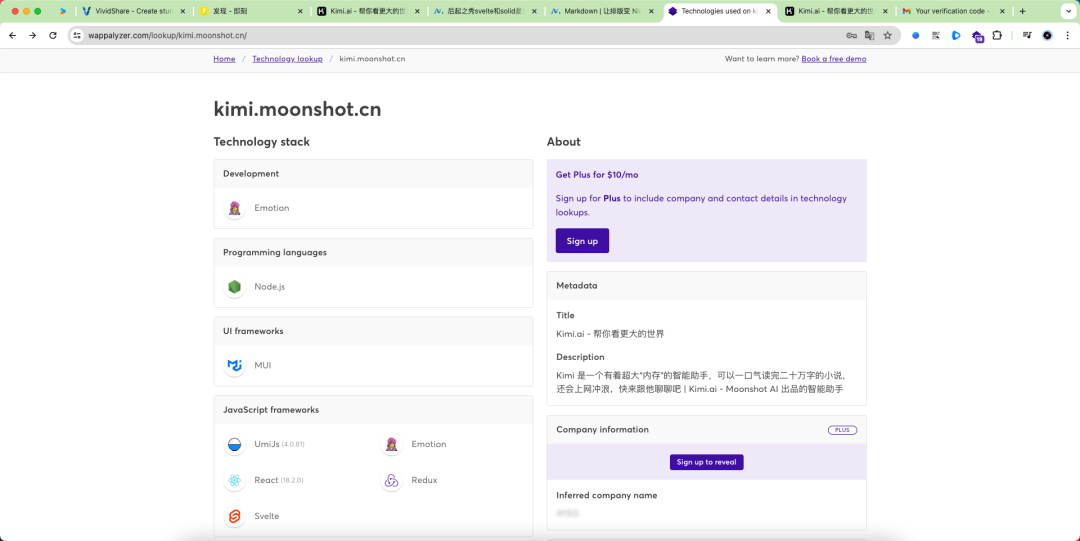1080x541 pixels.
Task: Click the translate page icon
Action: [869, 35]
